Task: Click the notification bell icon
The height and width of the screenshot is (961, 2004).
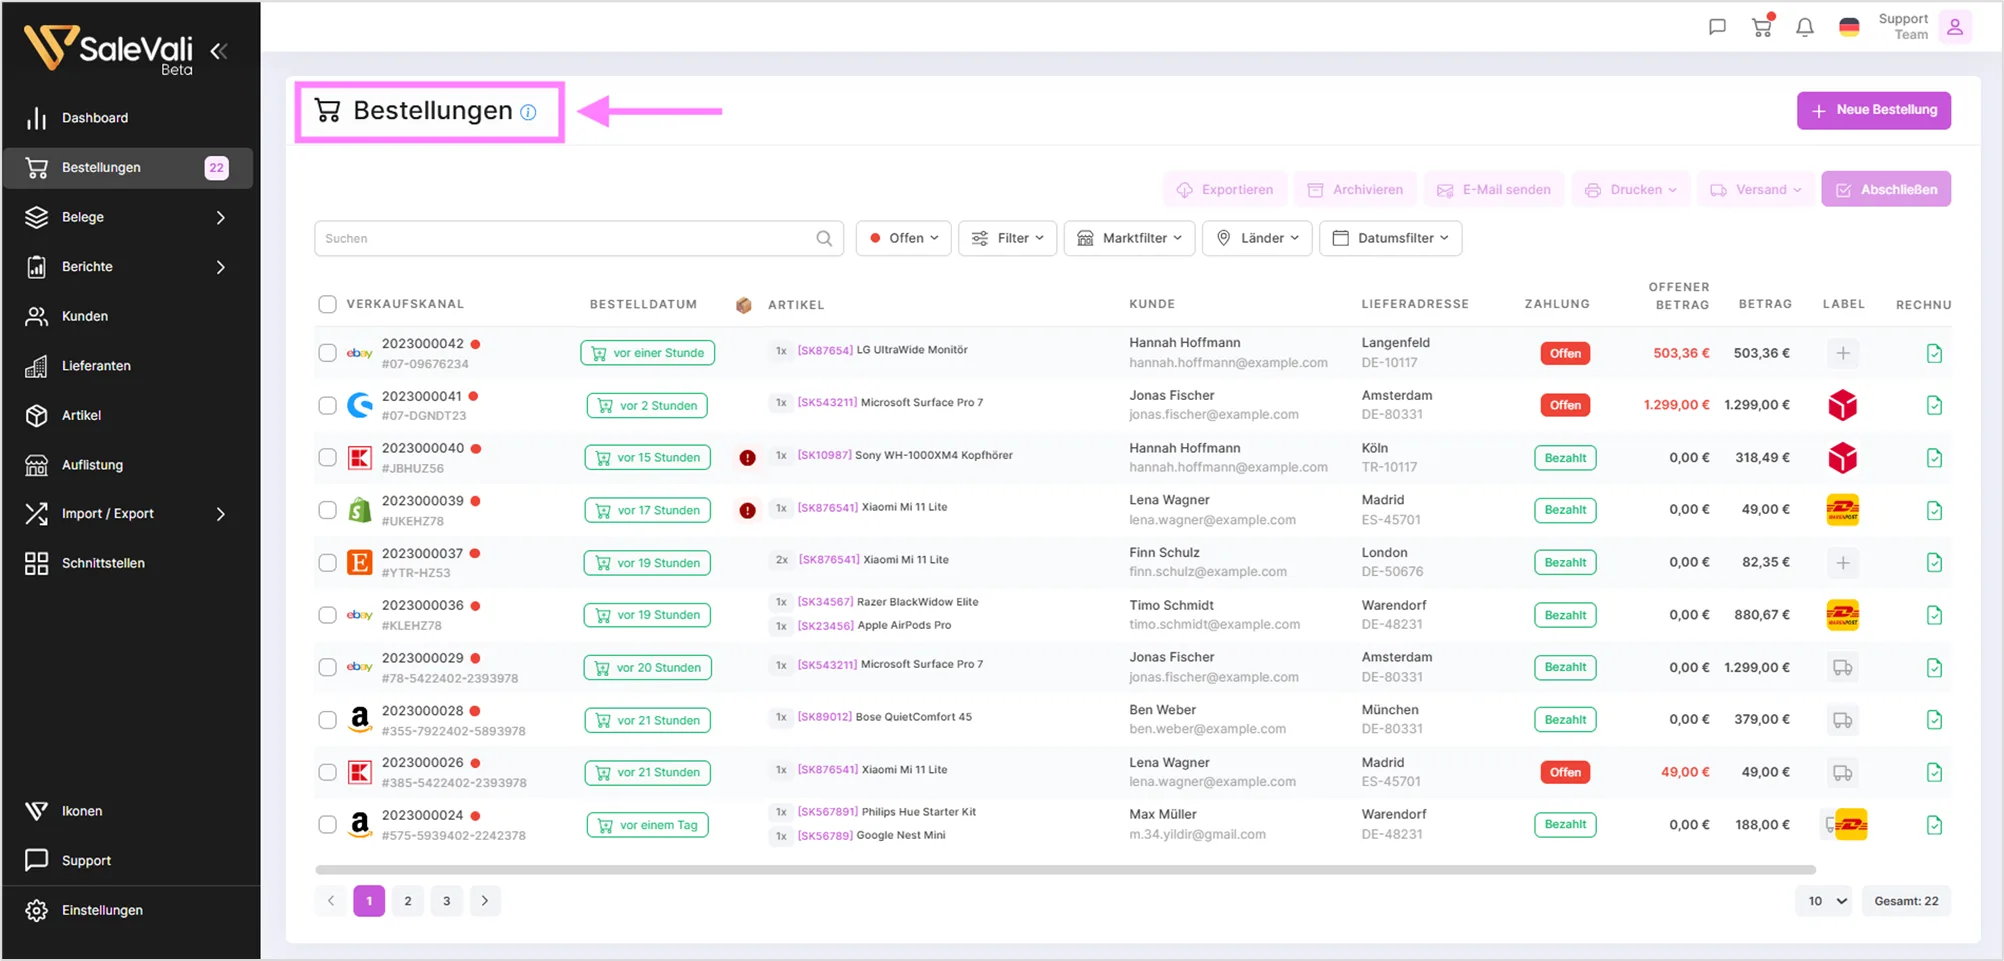Action: tap(1805, 27)
